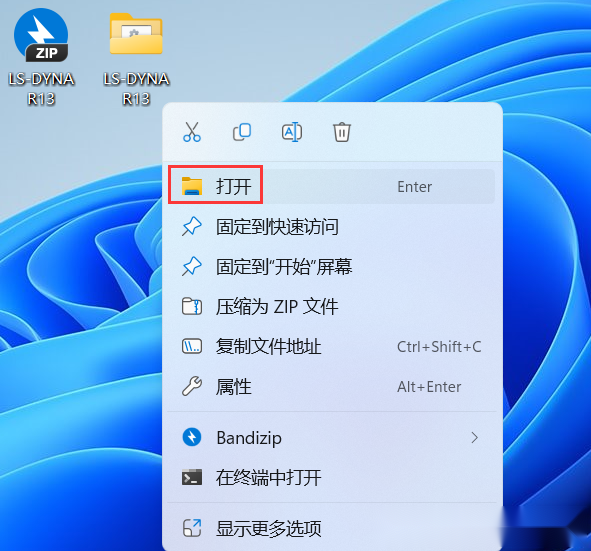Click the wrench icon next to 属性
The width and height of the screenshot is (591, 551).
click(x=192, y=386)
